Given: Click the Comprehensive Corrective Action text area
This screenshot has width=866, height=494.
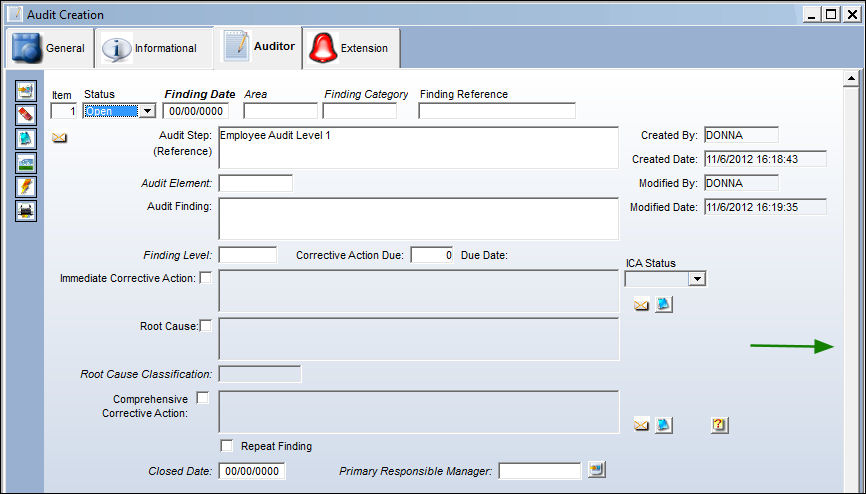Looking at the screenshot, I should pyautogui.click(x=419, y=412).
